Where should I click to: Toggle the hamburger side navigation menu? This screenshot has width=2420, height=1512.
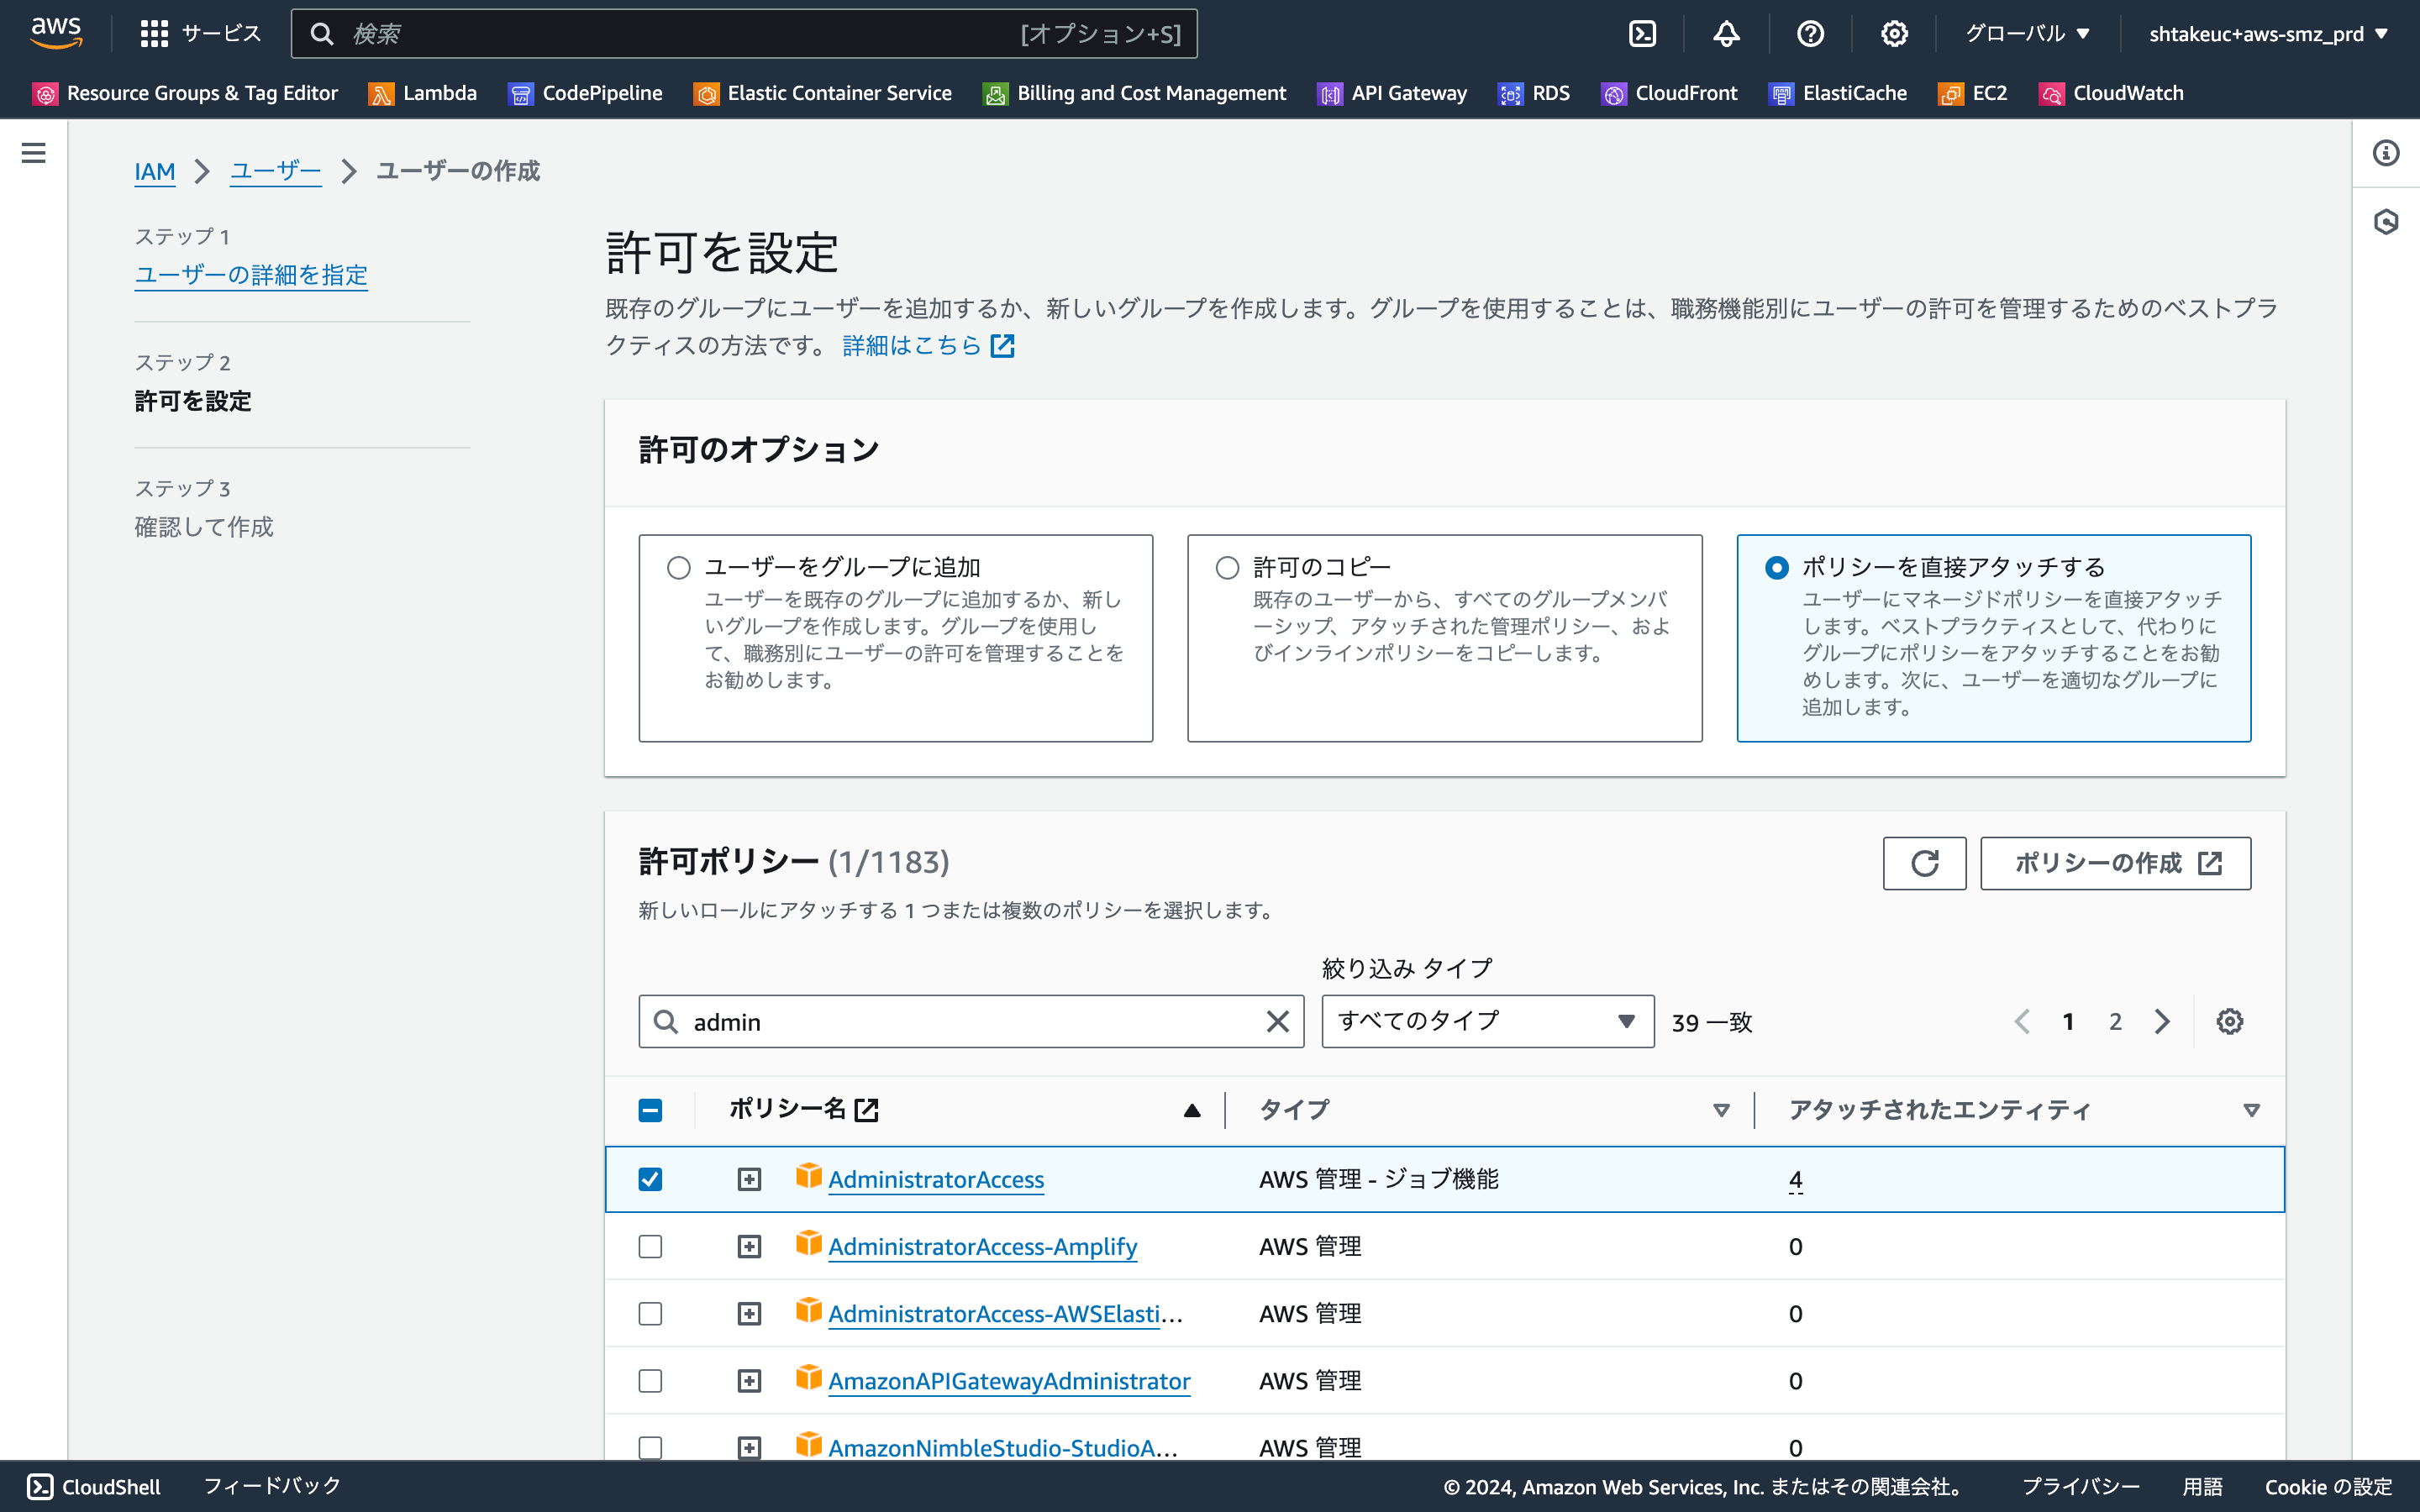click(33, 153)
